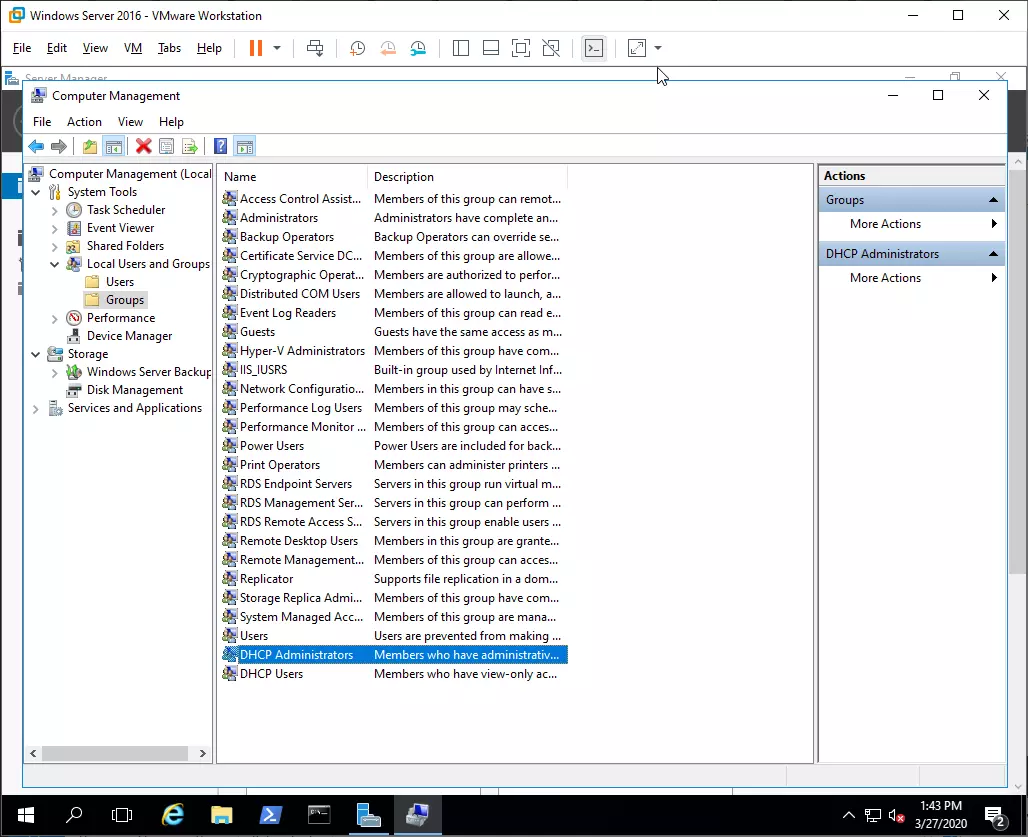Sort by Description column header
This screenshot has height=837, width=1028.
[467, 177]
